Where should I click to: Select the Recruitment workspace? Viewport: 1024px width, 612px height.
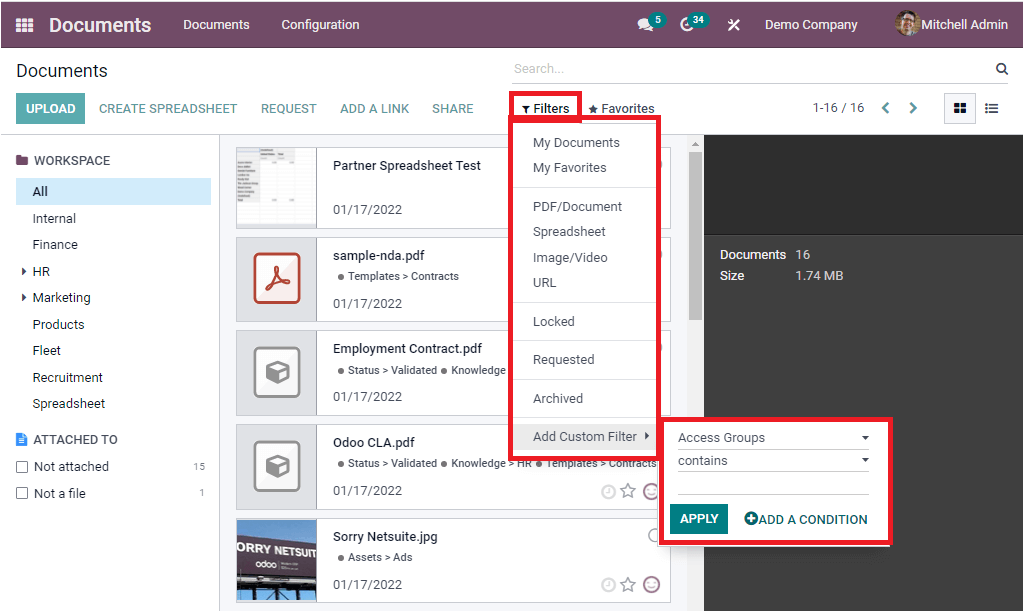pyautogui.click(x=67, y=378)
